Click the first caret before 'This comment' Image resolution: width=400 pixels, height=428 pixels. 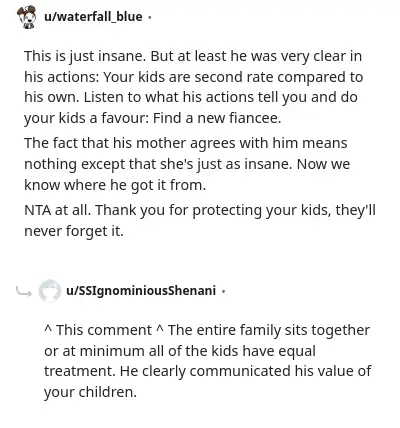point(48,329)
